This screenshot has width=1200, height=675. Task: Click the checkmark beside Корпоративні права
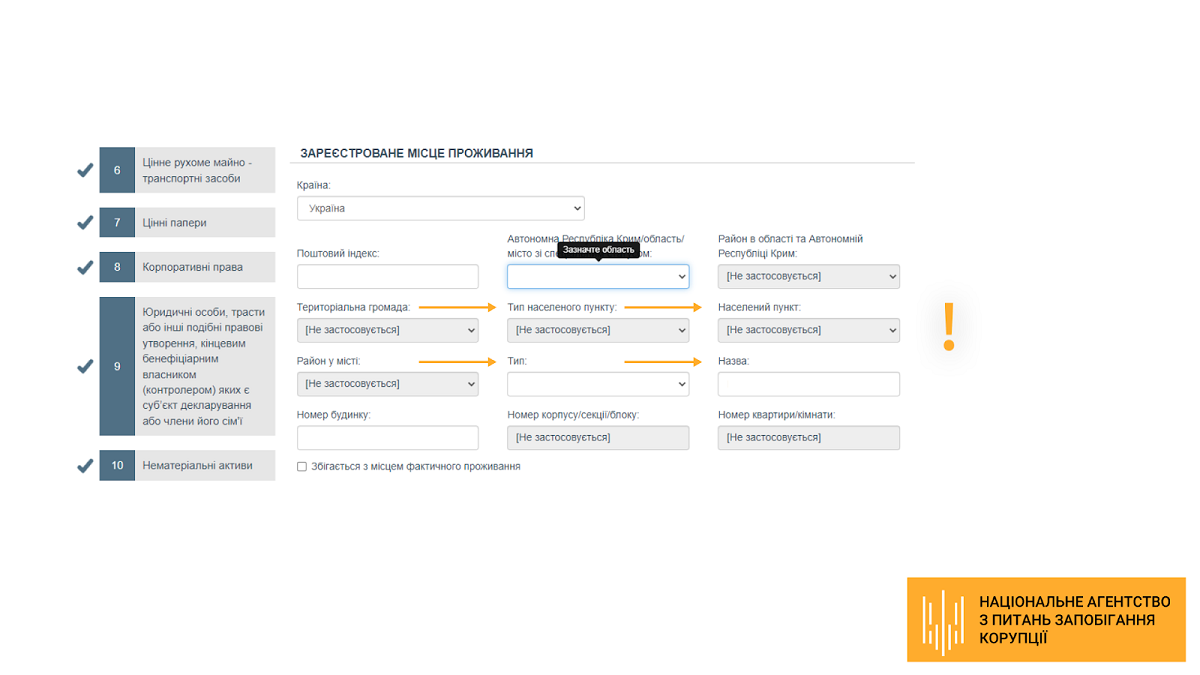tap(86, 267)
